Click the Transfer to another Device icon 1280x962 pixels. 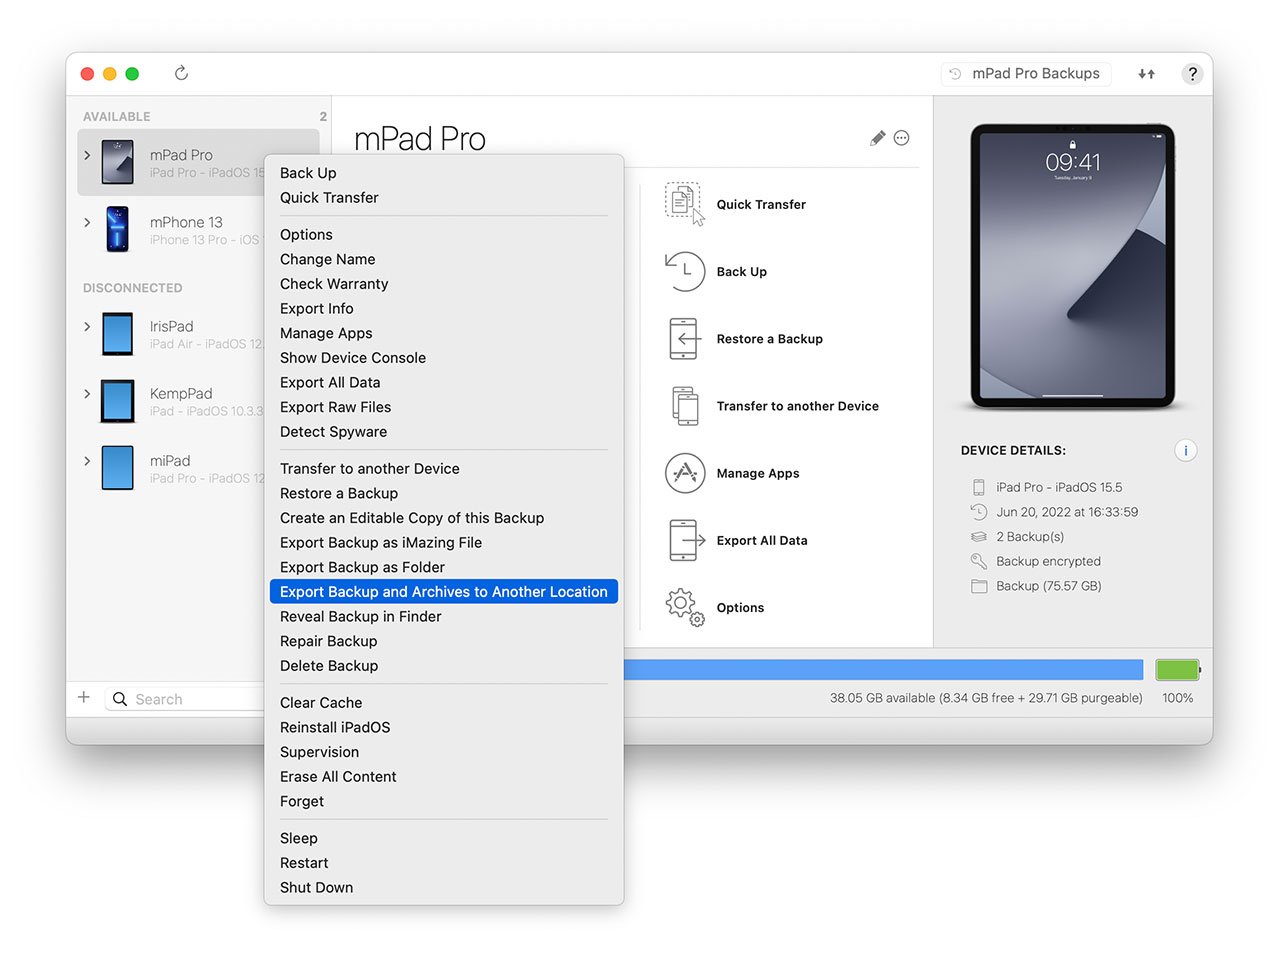coord(686,406)
